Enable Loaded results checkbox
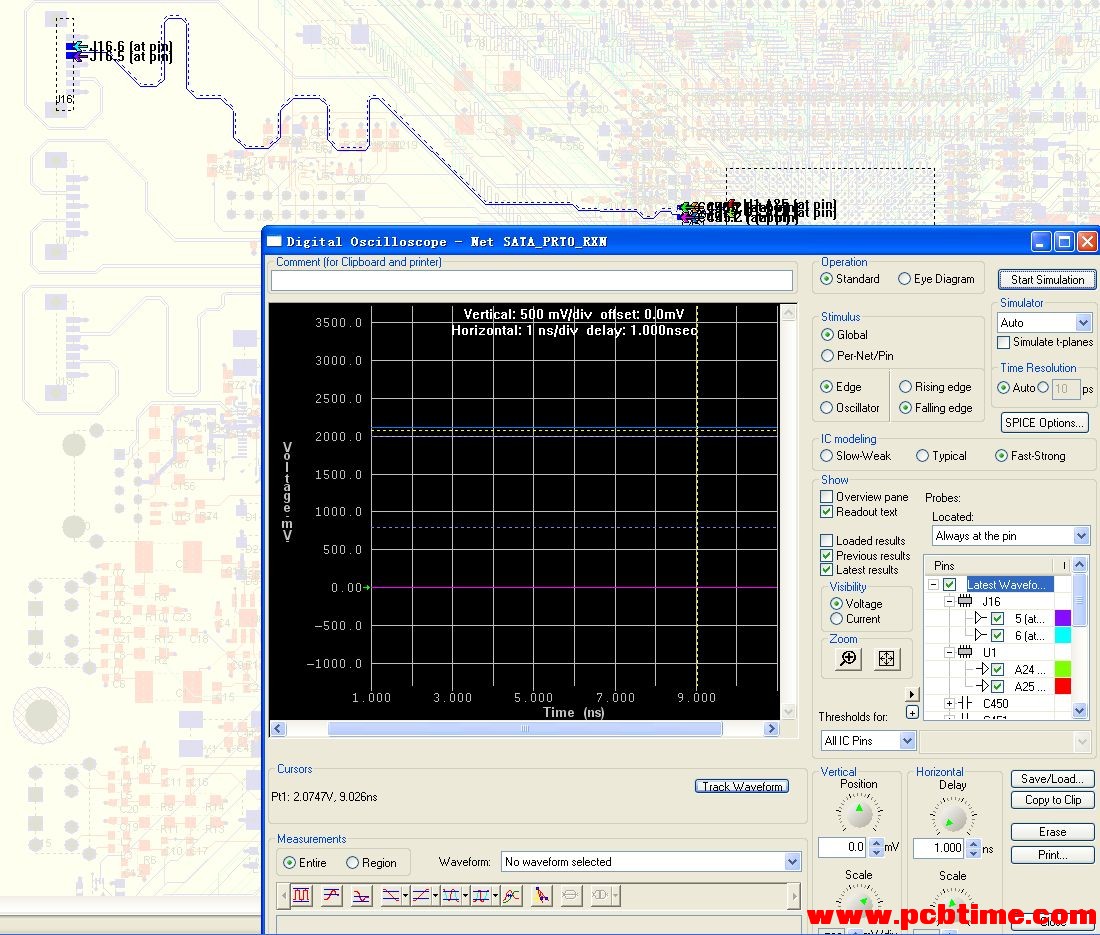The height and width of the screenshot is (935, 1100). pyautogui.click(x=827, y=541)
